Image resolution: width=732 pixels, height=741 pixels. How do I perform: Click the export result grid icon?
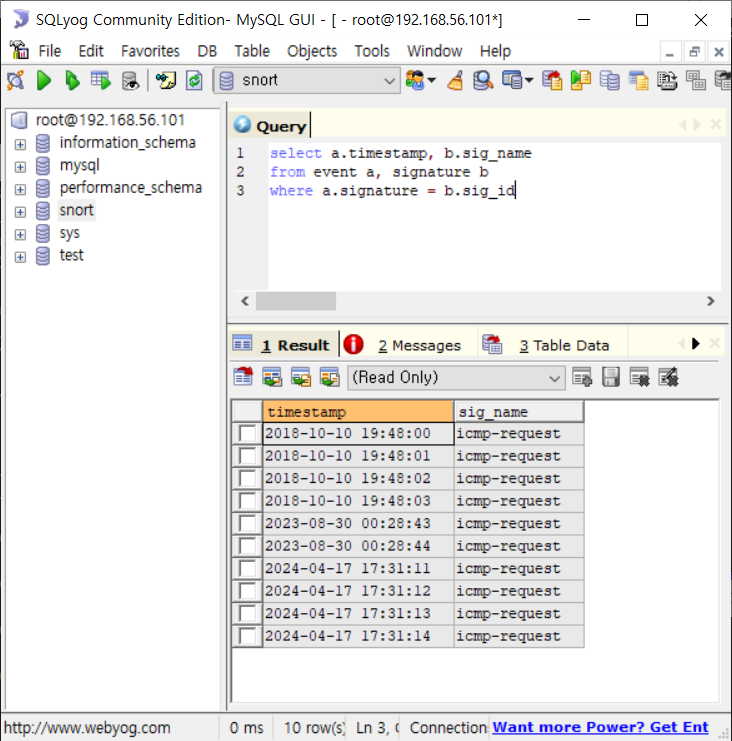pos(243,377)
